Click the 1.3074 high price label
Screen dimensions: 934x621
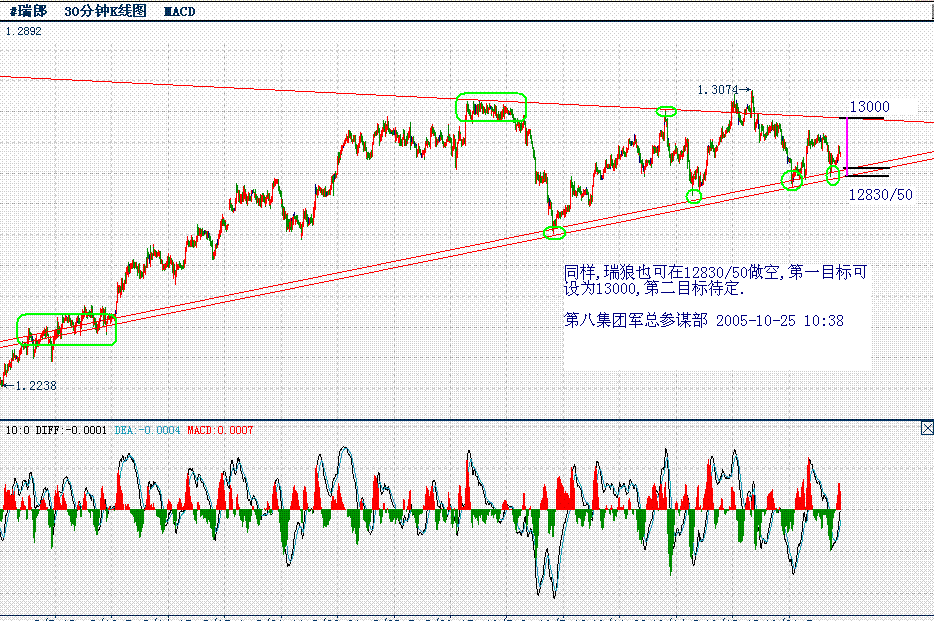pos(718,90)
